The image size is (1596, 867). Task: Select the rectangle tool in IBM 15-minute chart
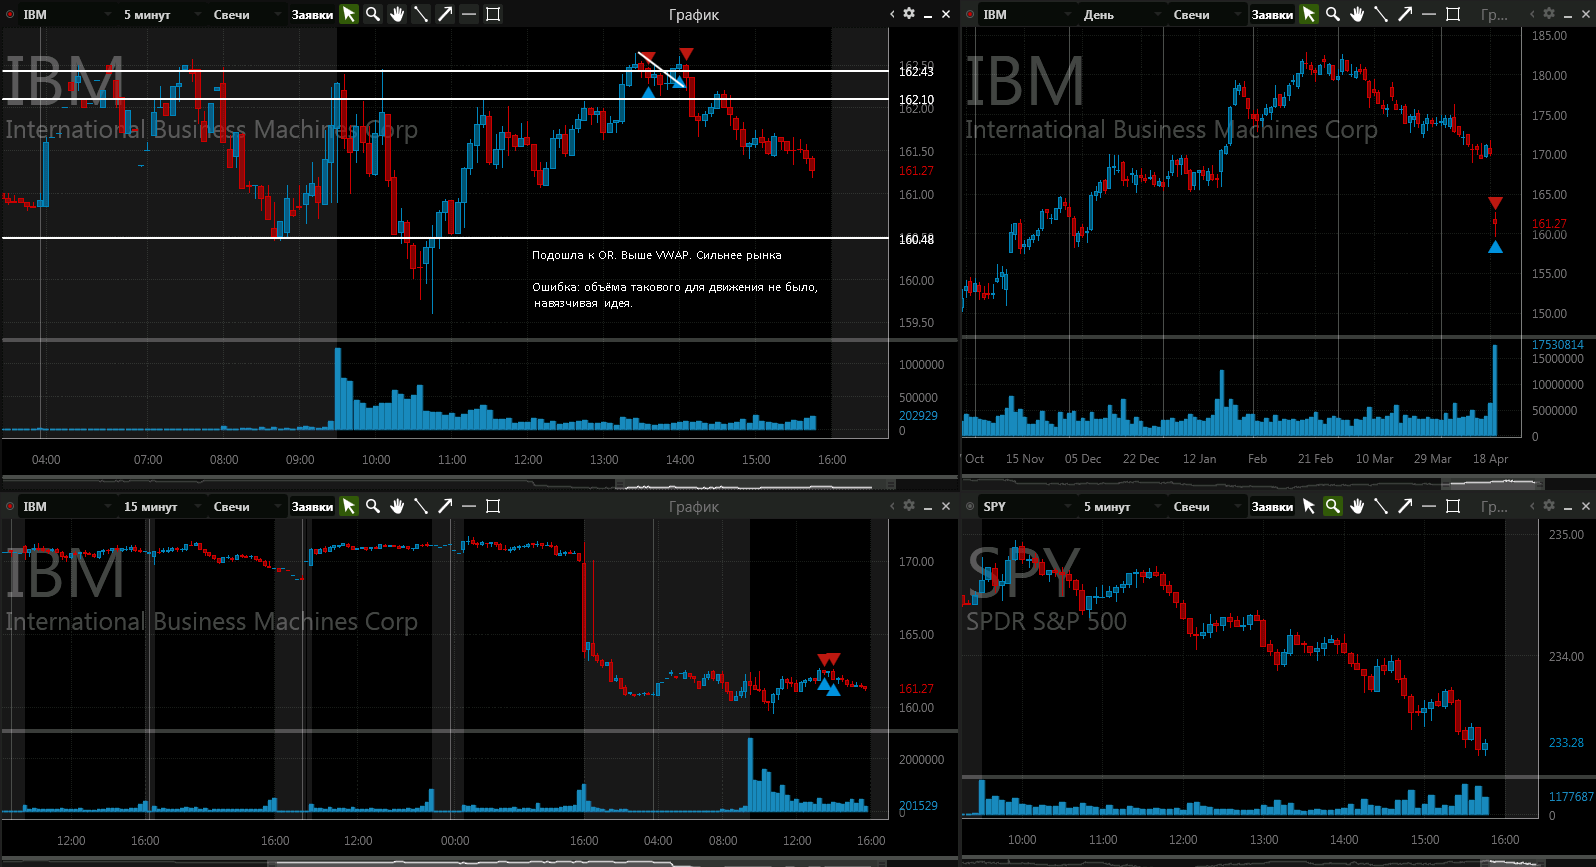click(493, 506)
